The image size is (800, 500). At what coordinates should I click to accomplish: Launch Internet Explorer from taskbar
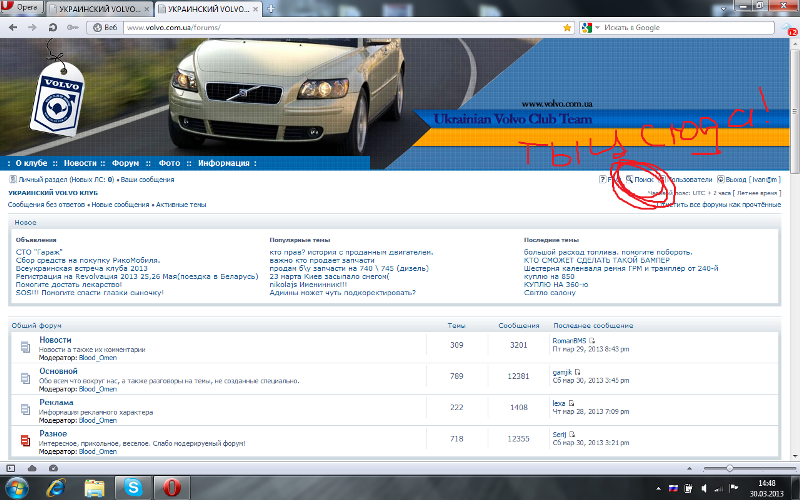(57, 487)
